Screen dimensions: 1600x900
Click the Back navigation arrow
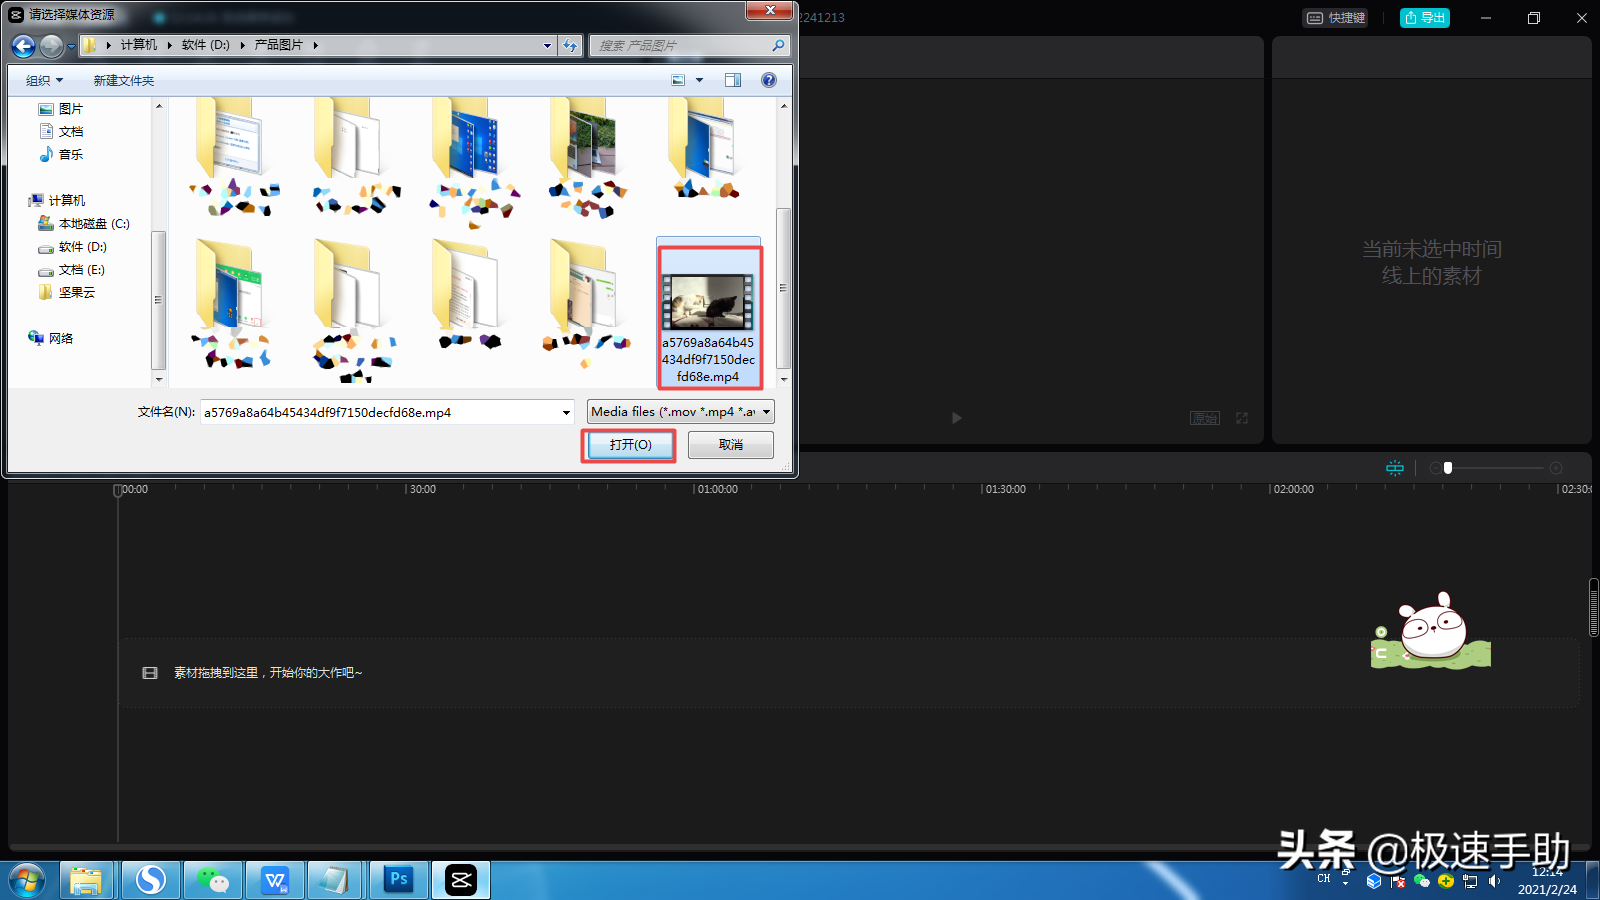(x=23, y=46)
